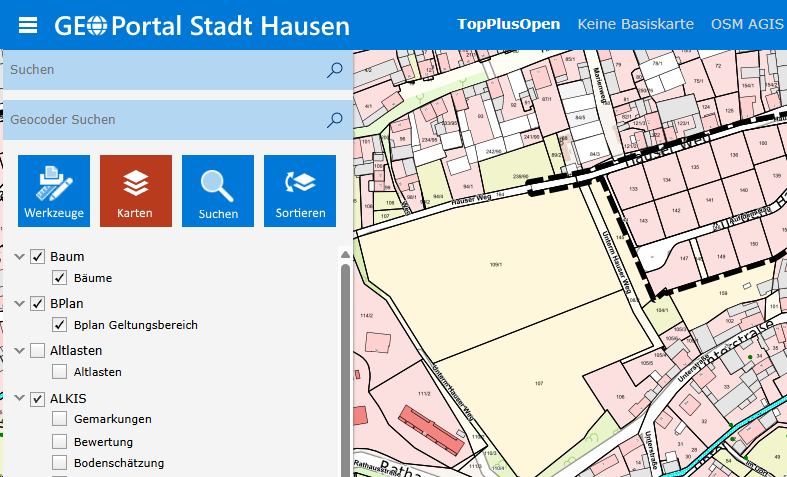
Task: Collapse the Baum group
Action: pyautogui.click(x=20, y=257)
